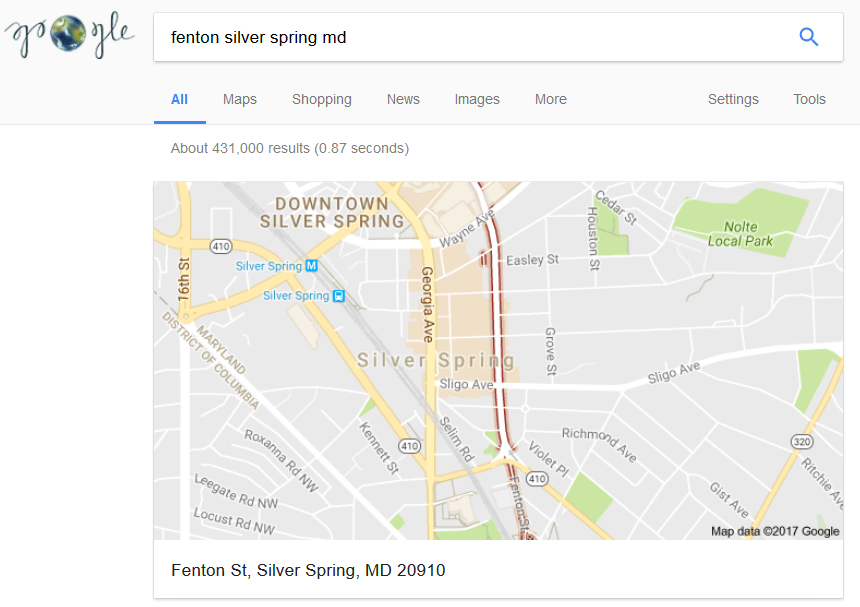Expand the Tools search filters
The image size is (860, 607).
(809, 99)
